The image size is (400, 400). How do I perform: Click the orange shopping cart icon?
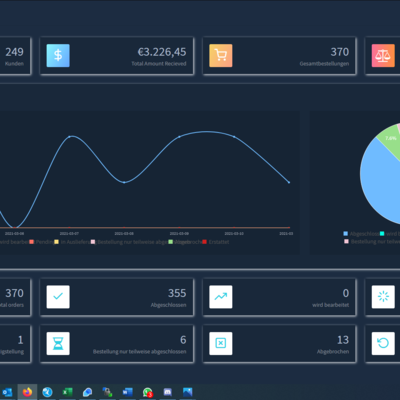[221, 55]
